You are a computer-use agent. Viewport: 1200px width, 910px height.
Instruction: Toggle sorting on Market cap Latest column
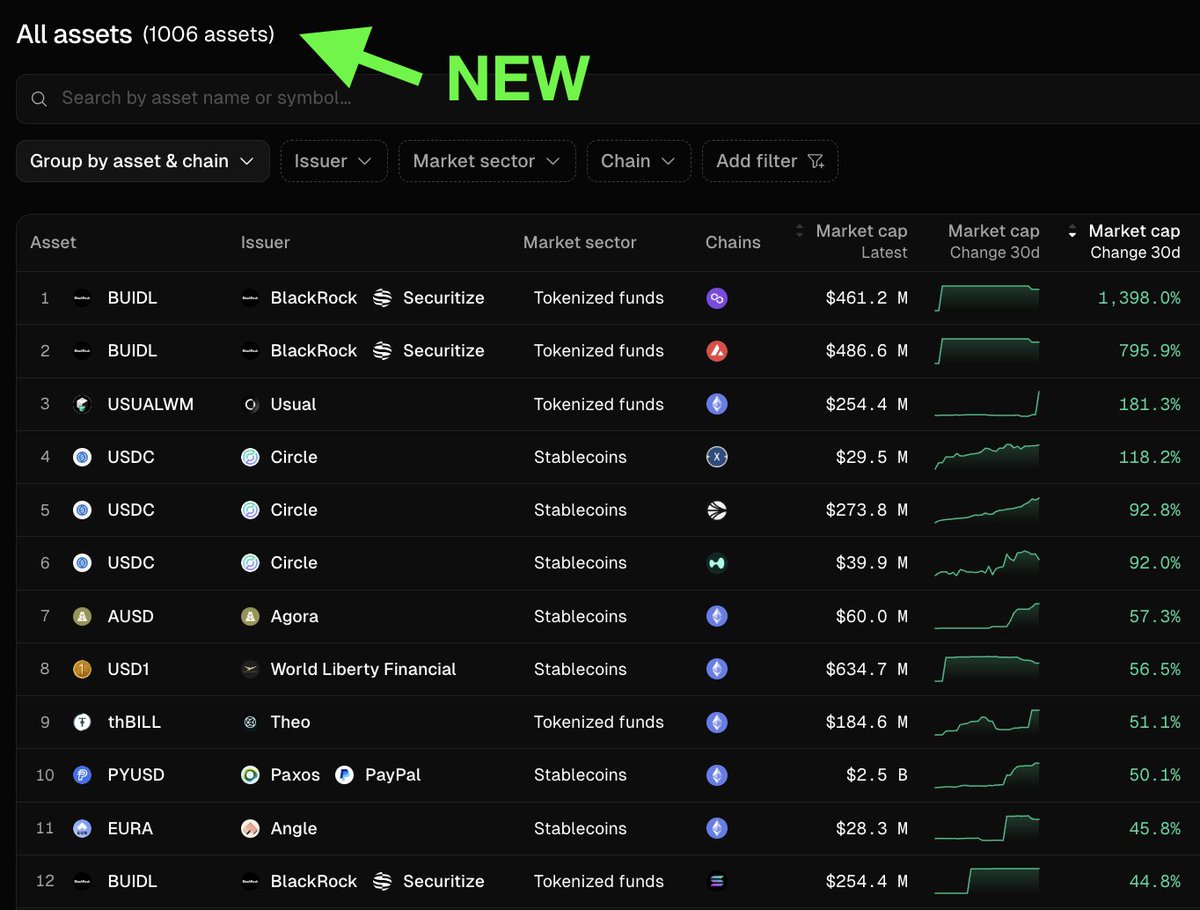(x=798, y=231)
